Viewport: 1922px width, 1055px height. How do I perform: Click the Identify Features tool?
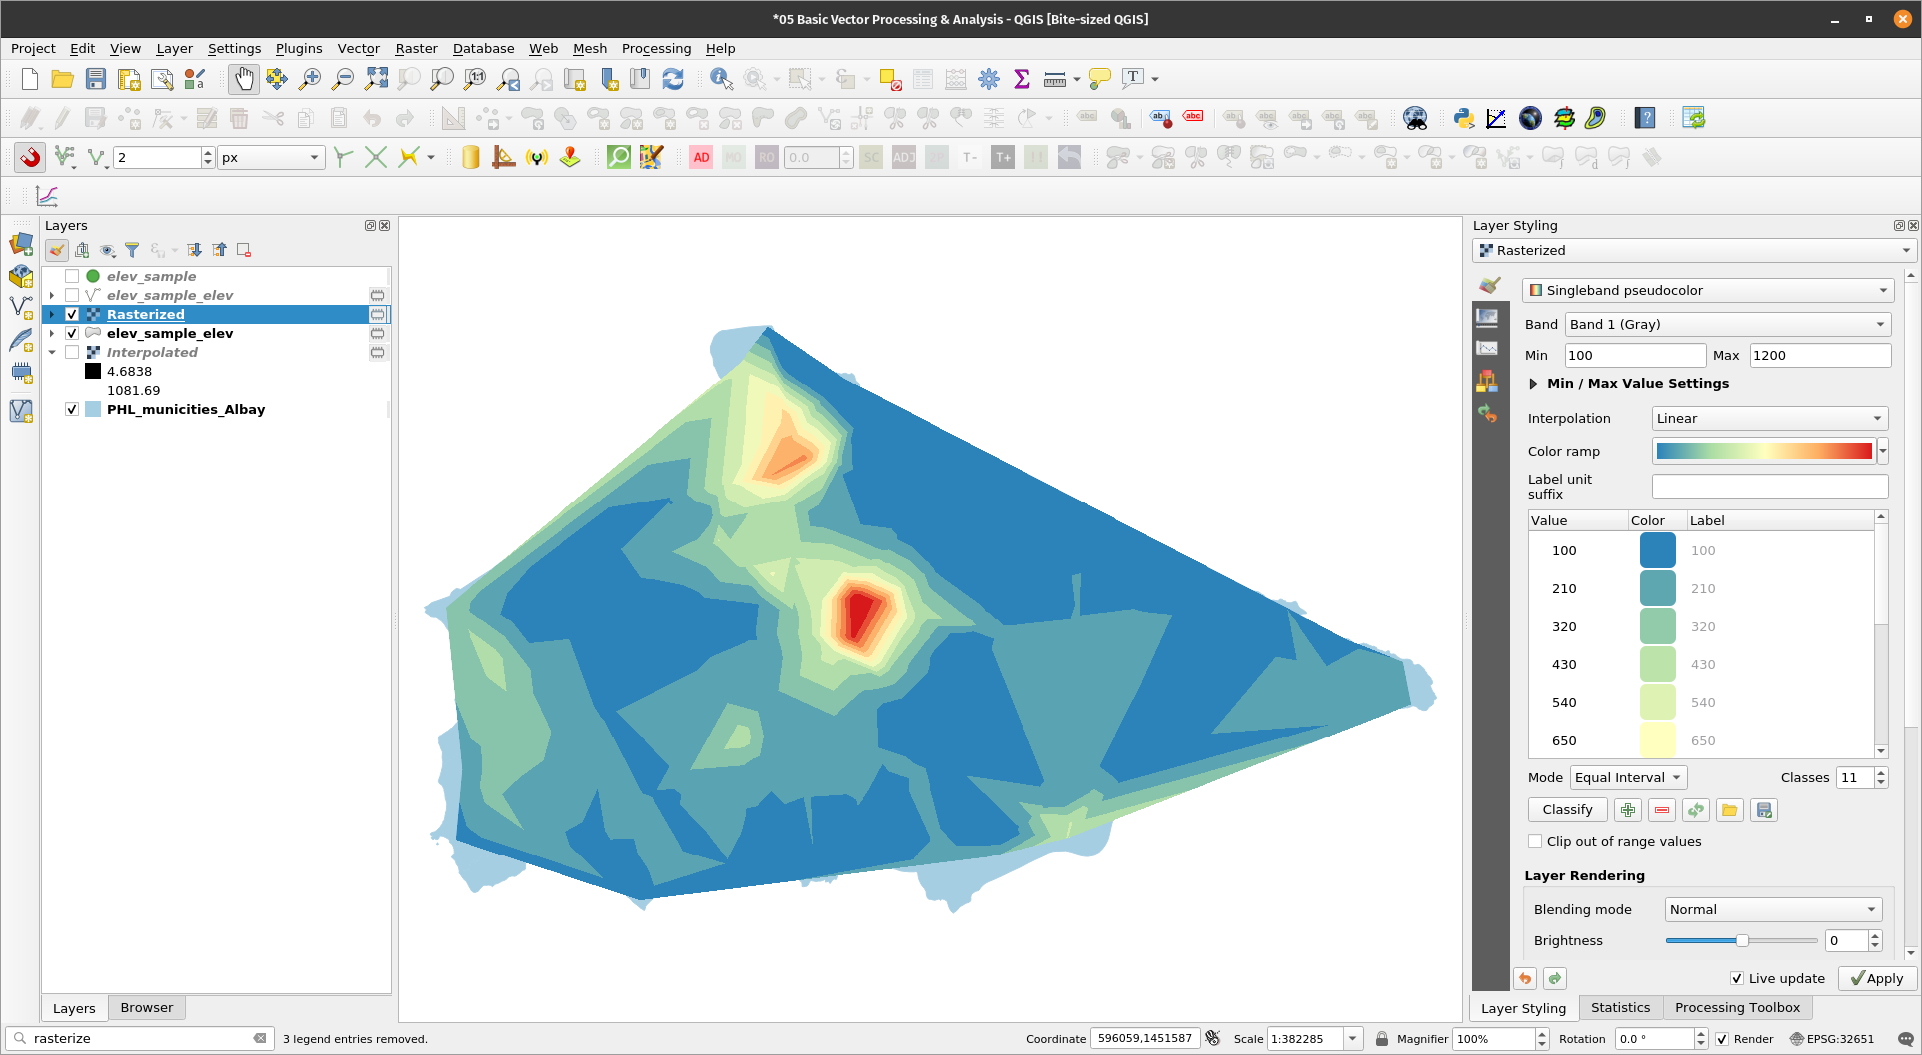pos(720,79)
